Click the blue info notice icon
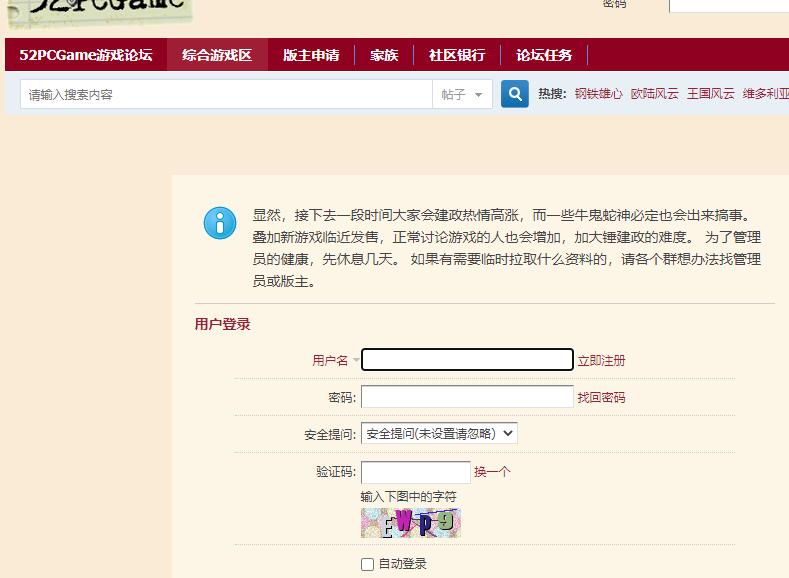The image size is (789, 578). pyautogui.click(x=220, y=222)
